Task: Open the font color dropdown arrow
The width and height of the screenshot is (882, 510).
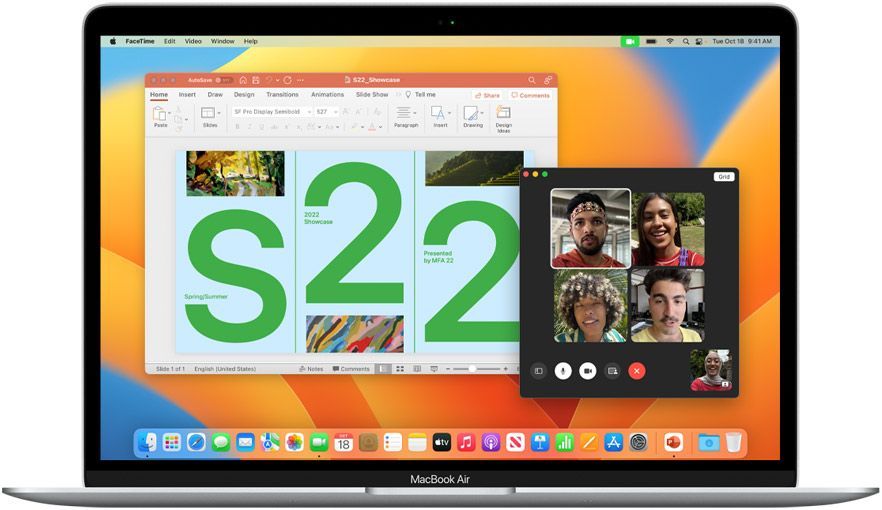Action: point(381,127)
